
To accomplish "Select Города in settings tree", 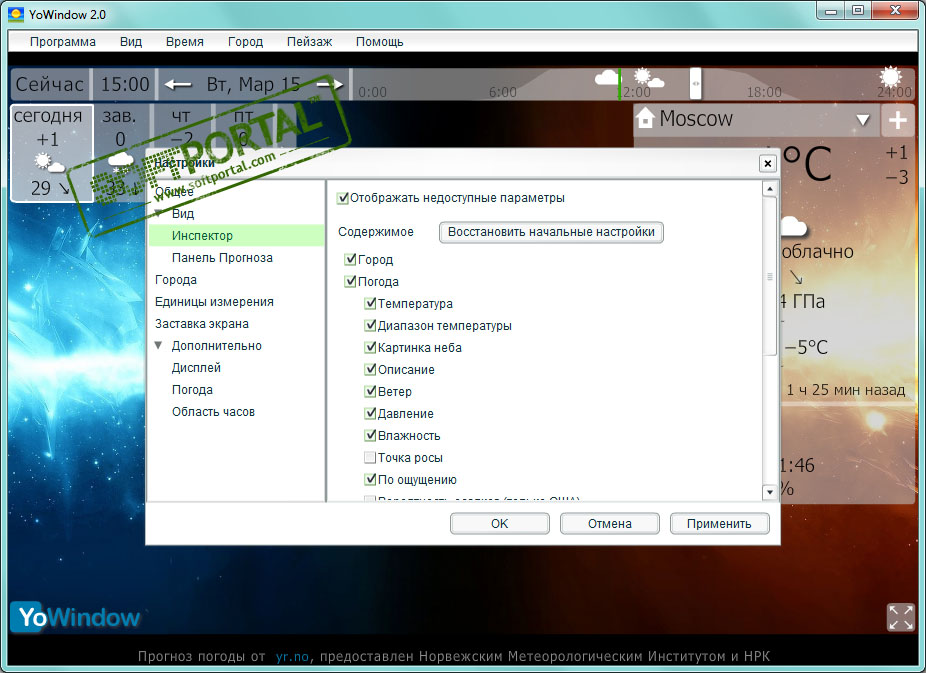I will (176, 280).
